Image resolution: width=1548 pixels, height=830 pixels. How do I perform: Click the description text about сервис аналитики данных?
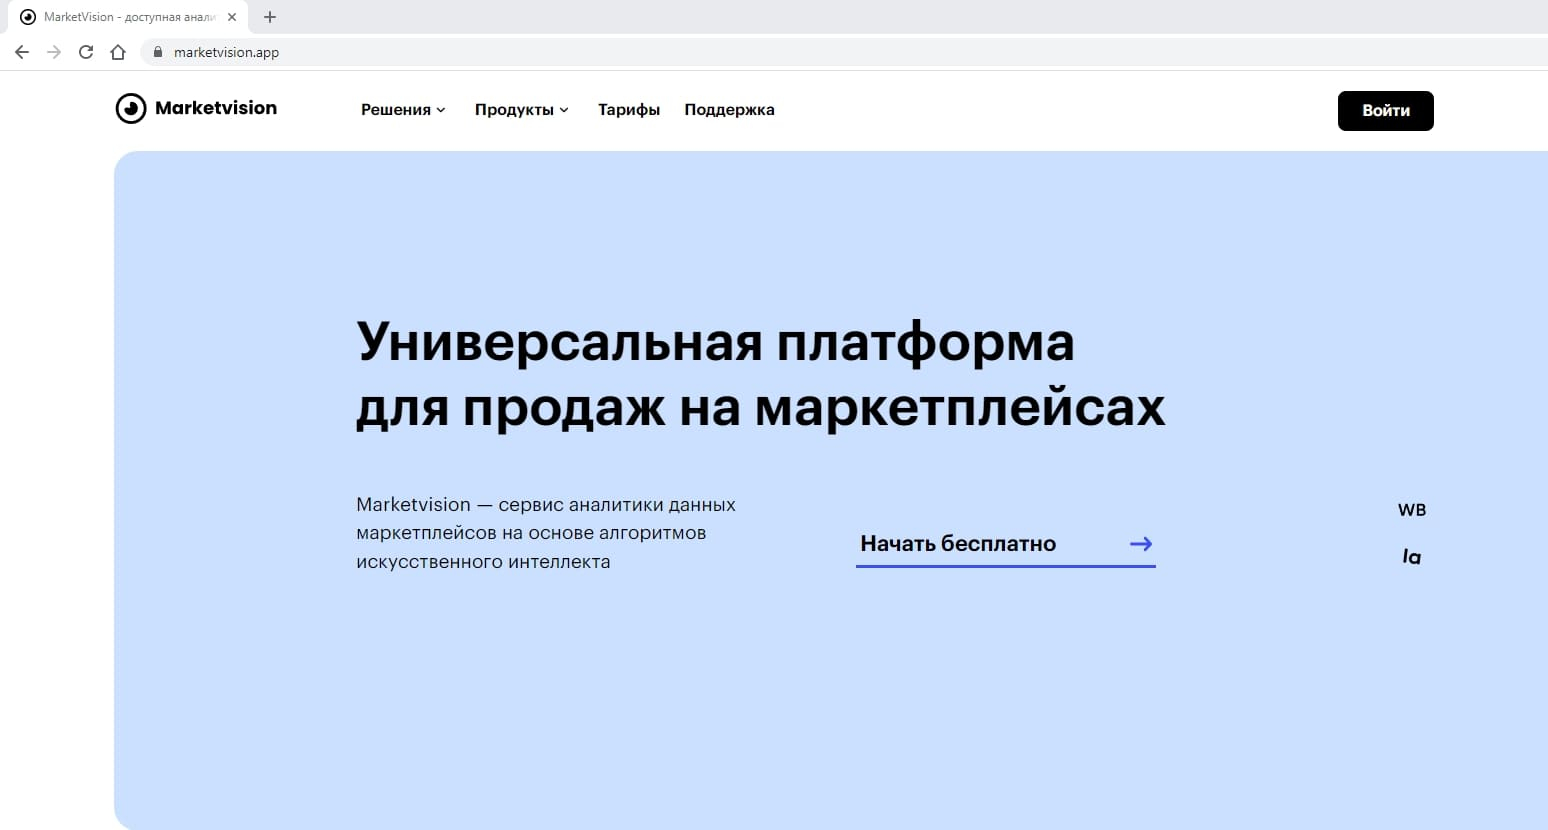tap(546, 533)
